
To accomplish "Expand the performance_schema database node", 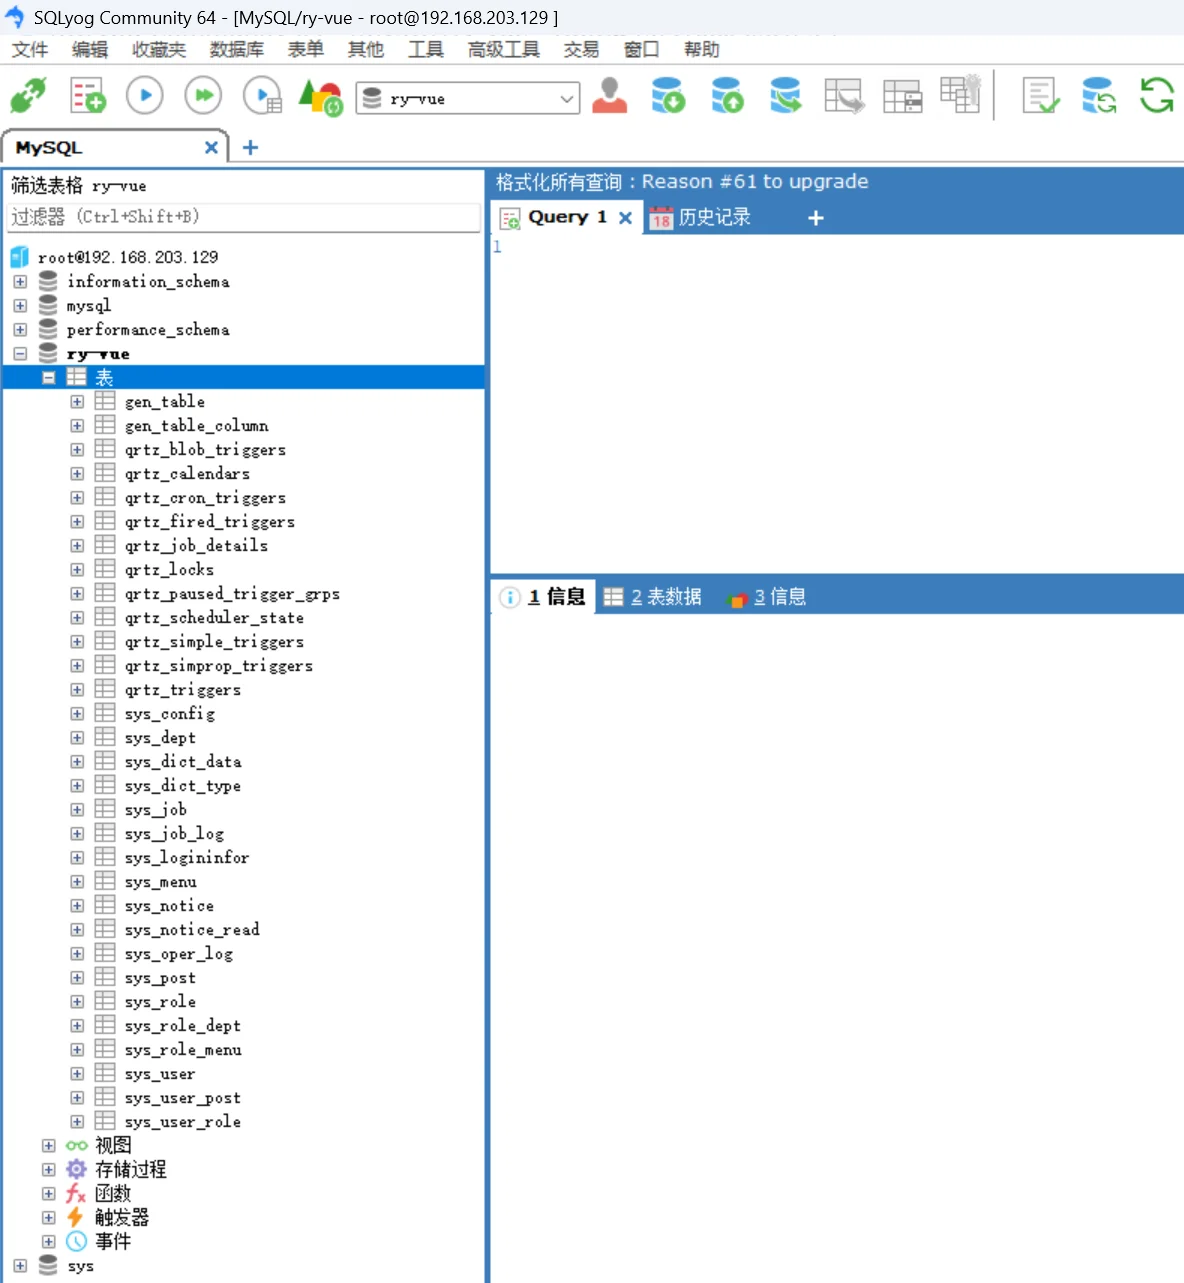I will pos(20,330).
